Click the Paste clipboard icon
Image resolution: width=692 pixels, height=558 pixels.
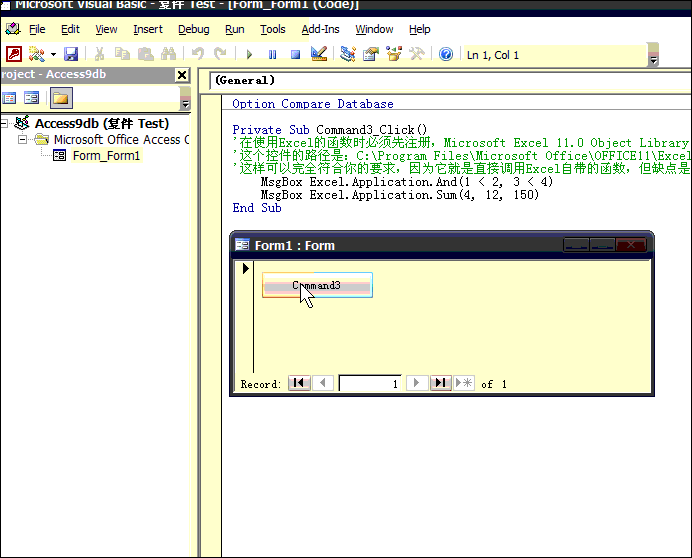click(x=146, y=54)
